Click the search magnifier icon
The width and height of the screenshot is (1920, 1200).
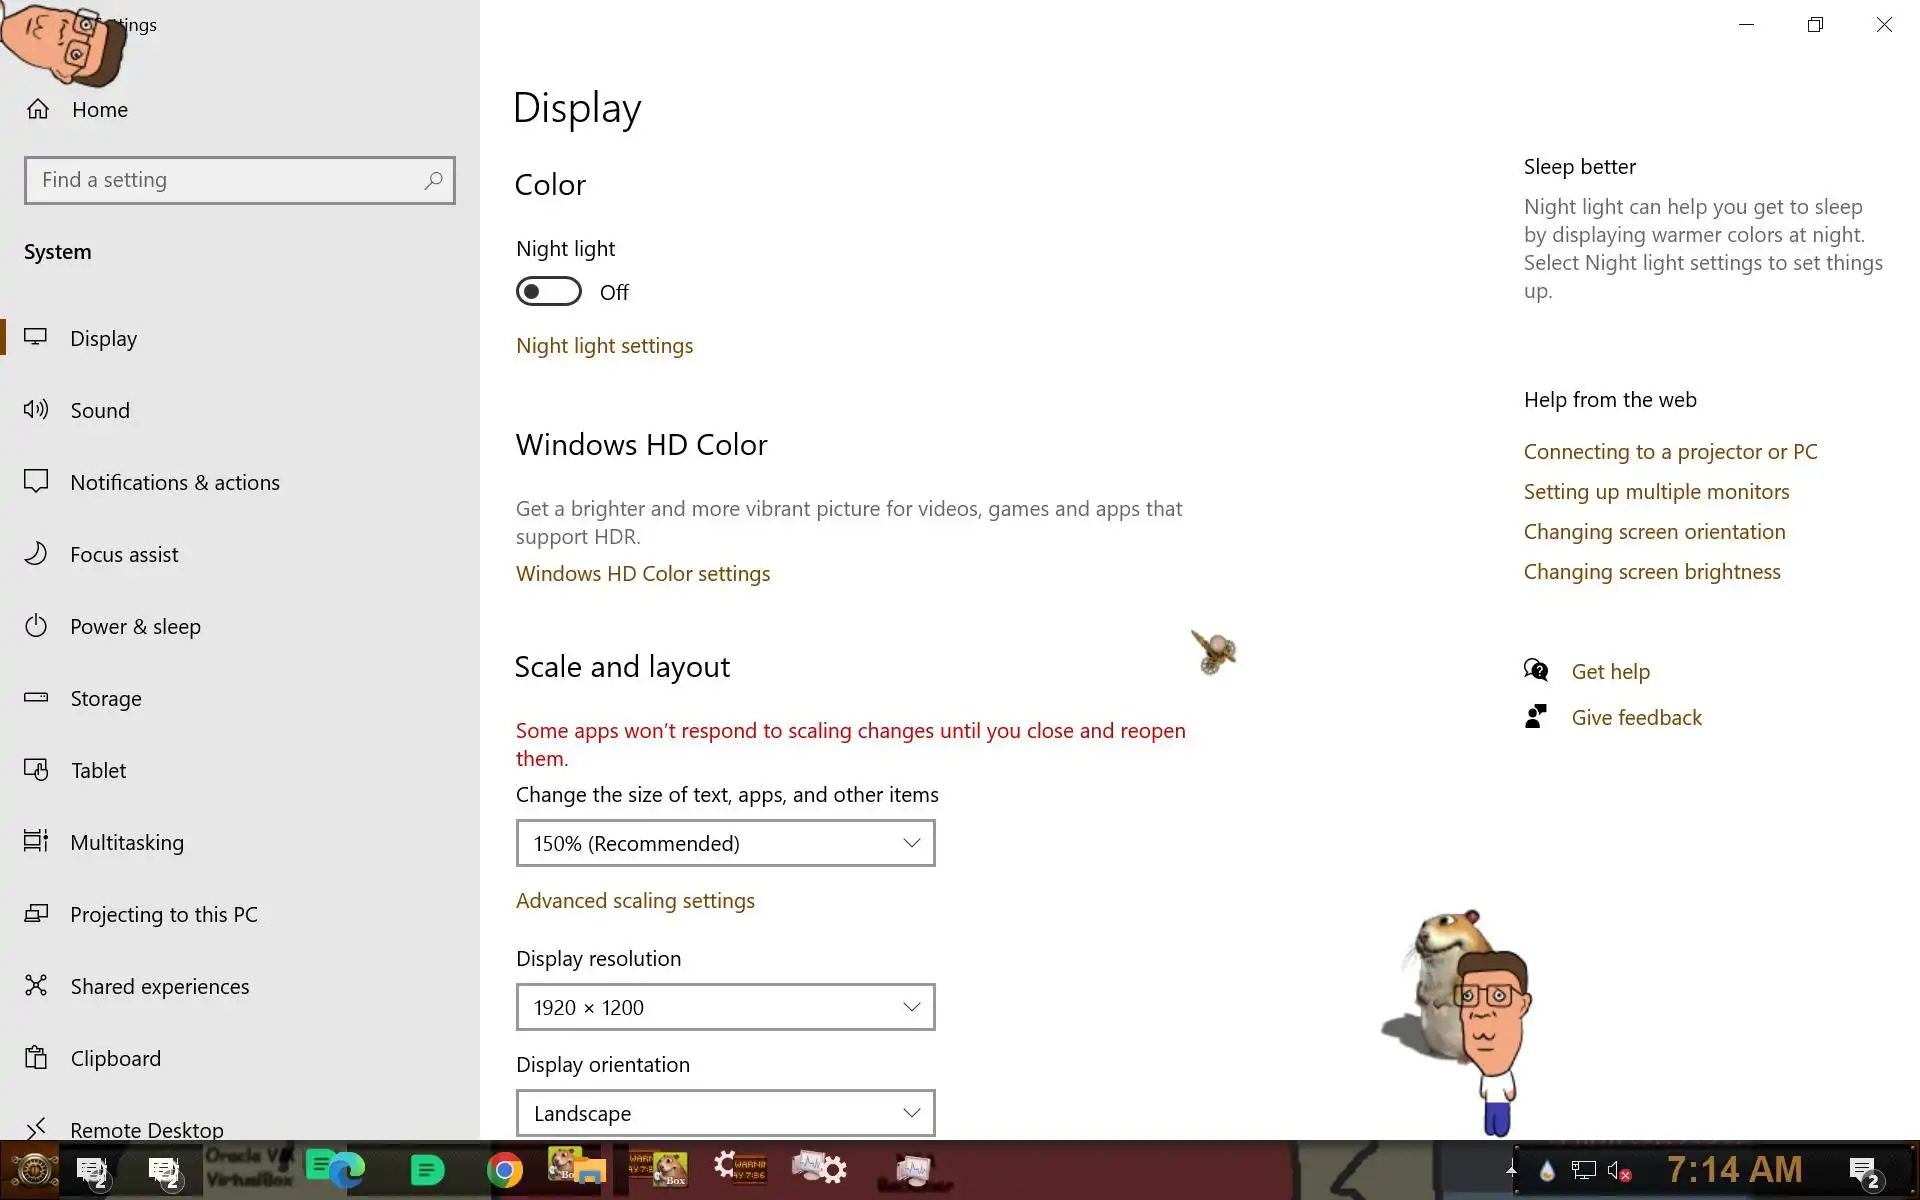433,180
